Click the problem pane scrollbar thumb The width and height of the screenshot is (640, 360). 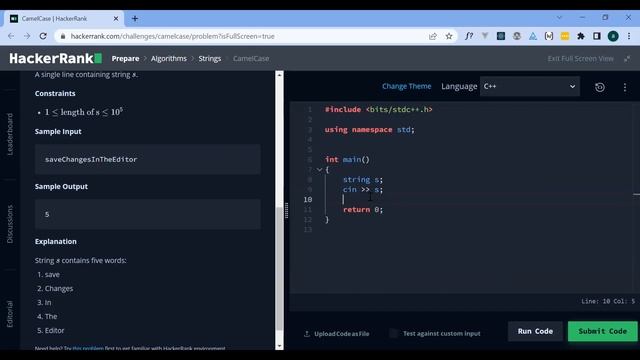tap(279, 269)
